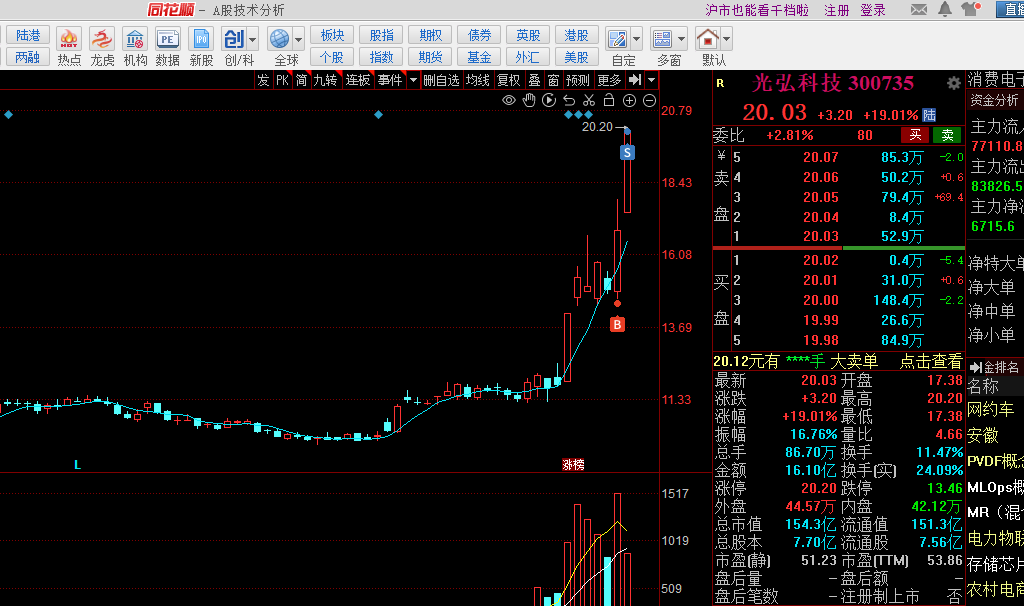Click the red 买 buy button
Screen dimensions: 1024x606
click(x=916, y=135)
